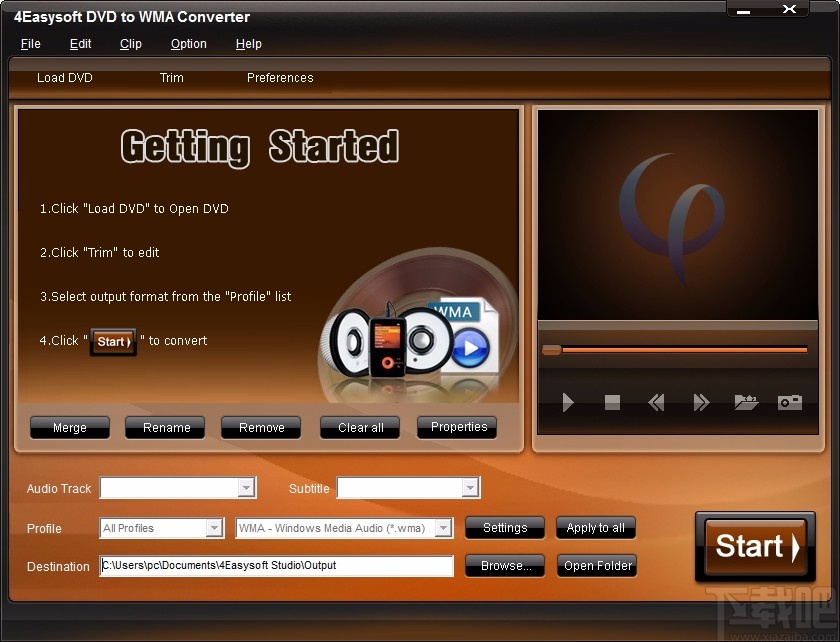Click Apply to all

[595, 528]
